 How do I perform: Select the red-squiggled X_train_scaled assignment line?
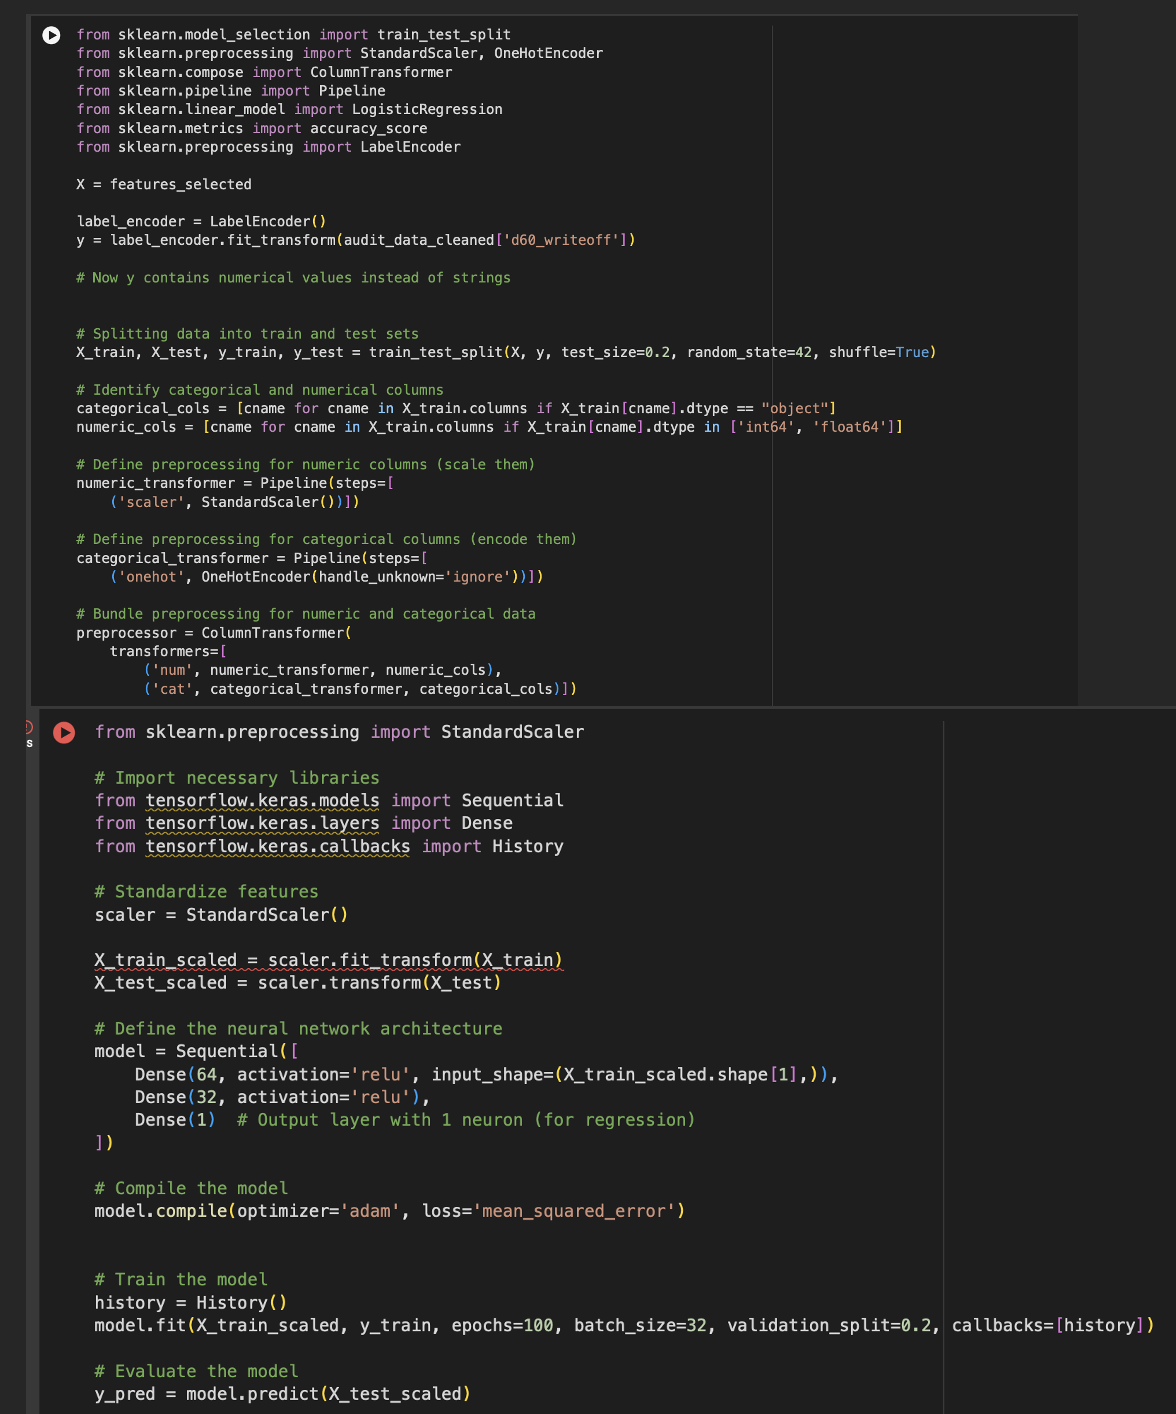coord(328,959)
